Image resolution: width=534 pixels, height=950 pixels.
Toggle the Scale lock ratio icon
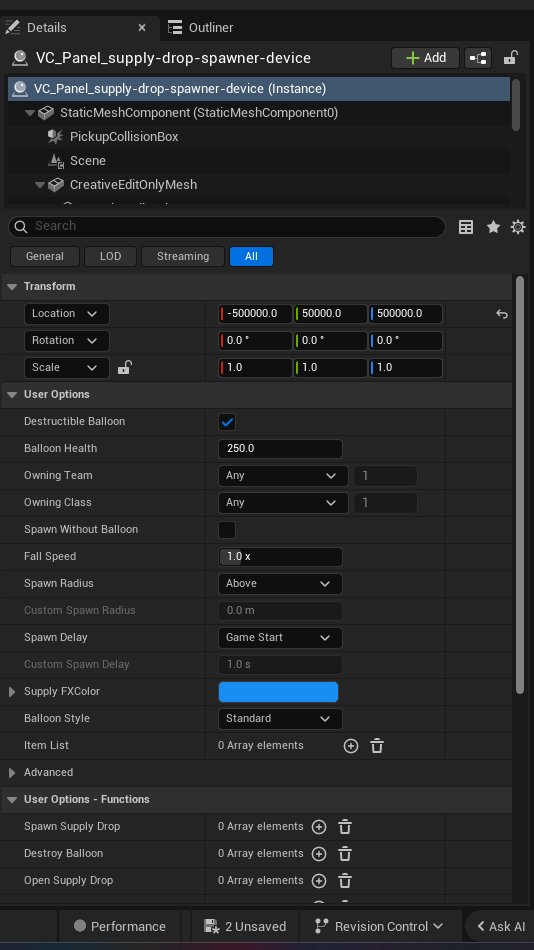click(124, 367)
